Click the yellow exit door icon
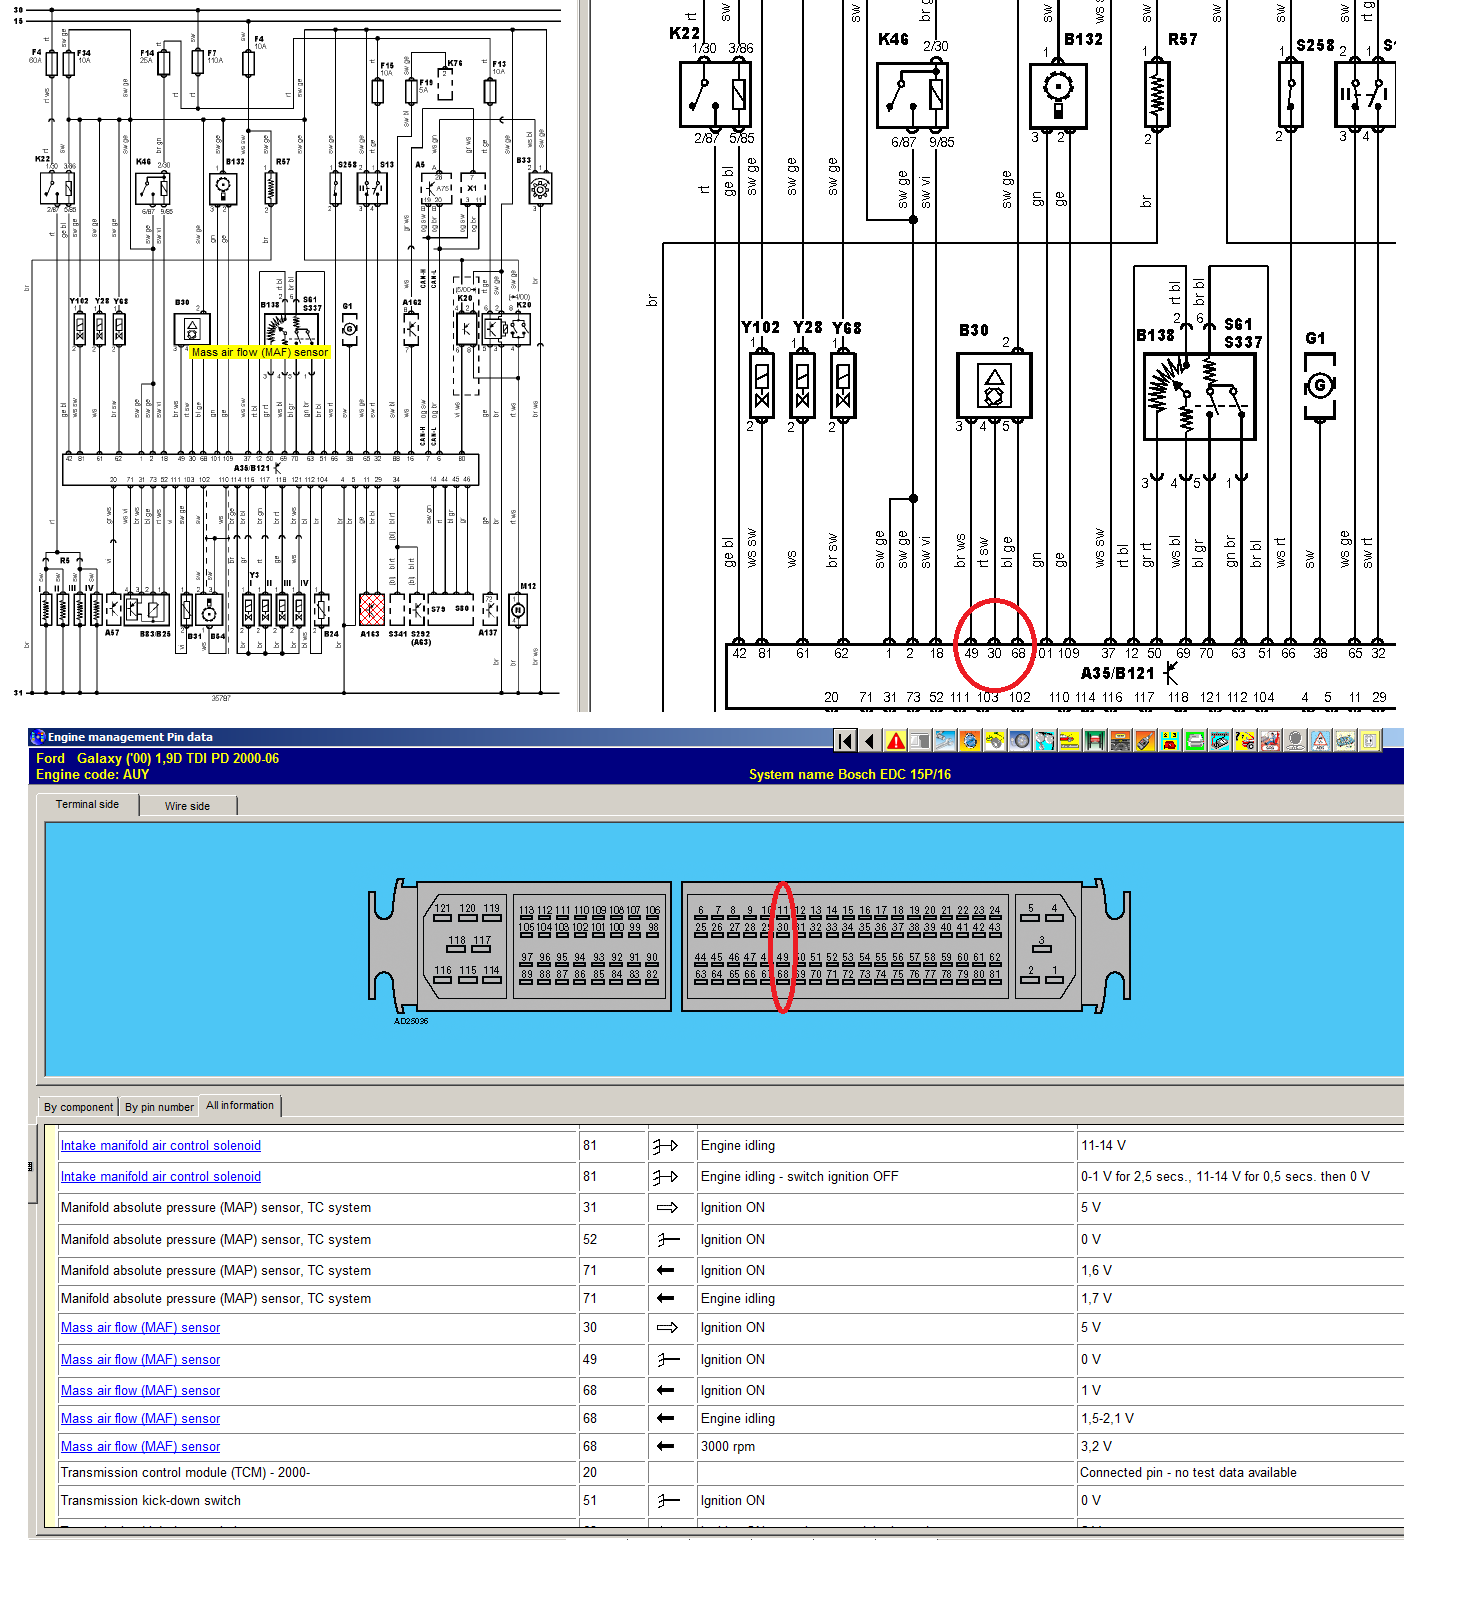Screen dimensions: 1472x1604 click(x=1369, y=741)
